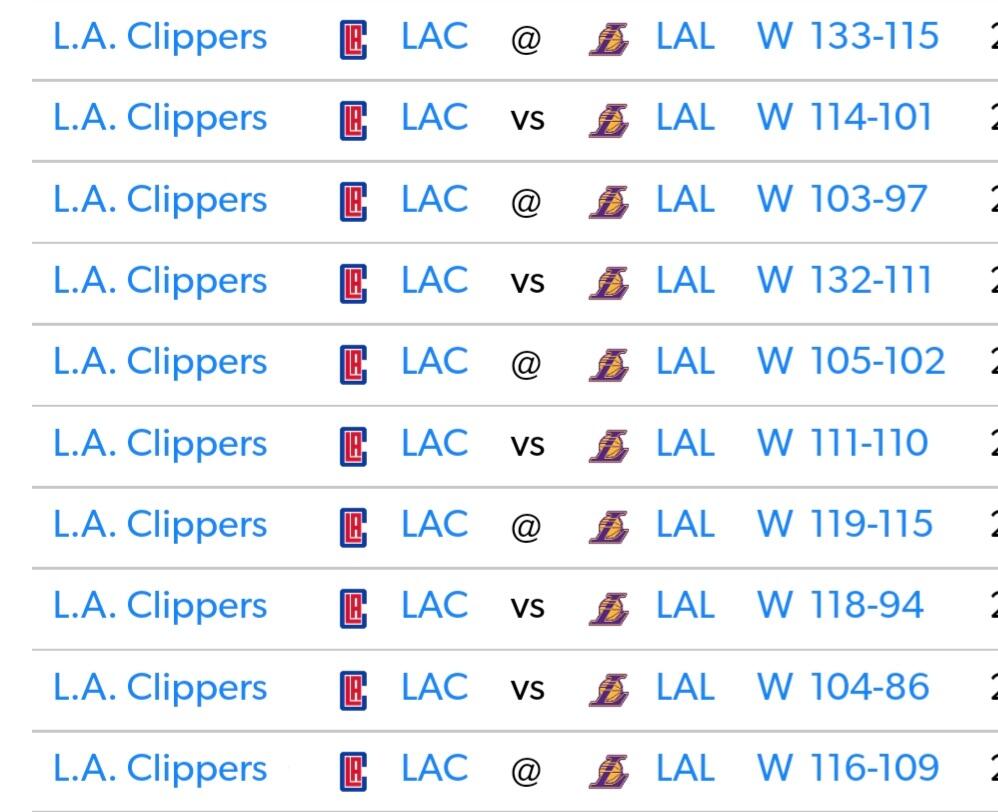Click LAL abbreviation in W 132-111 row

point(685,281)
